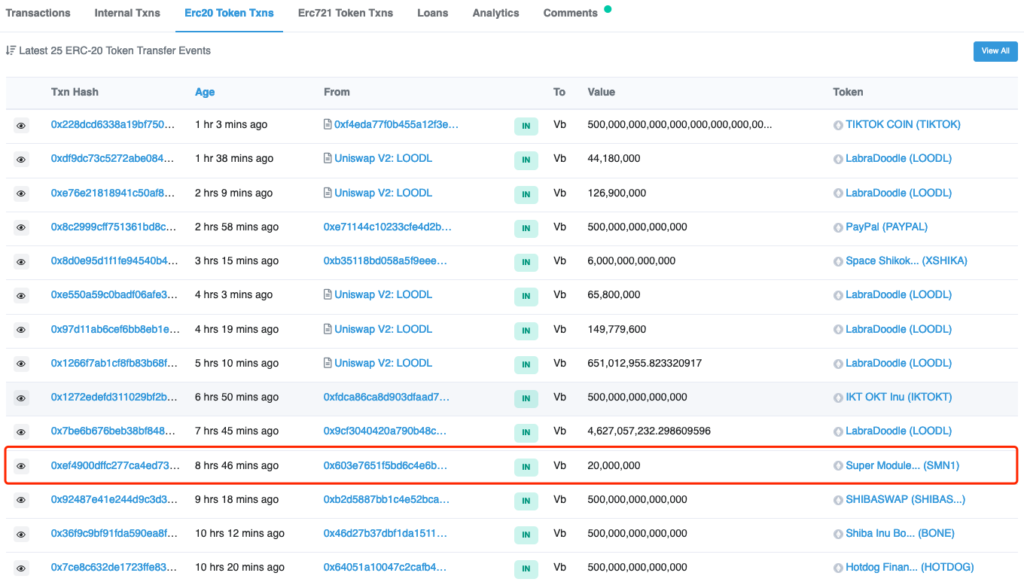Image resolution: width=1024 pixels, height=585 pixels.
Task: Click the sort icon beside Latest 25 ERC-20
Action: tap(10, 50)
